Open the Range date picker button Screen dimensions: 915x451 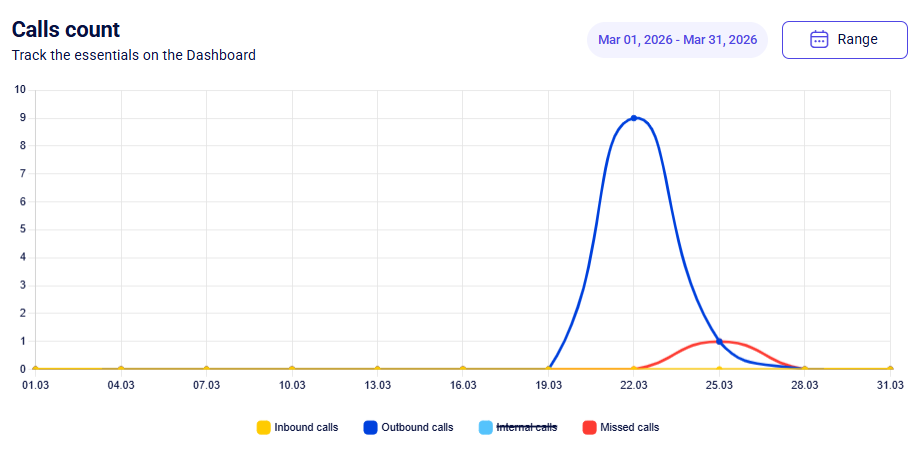[x=844, y=40]
